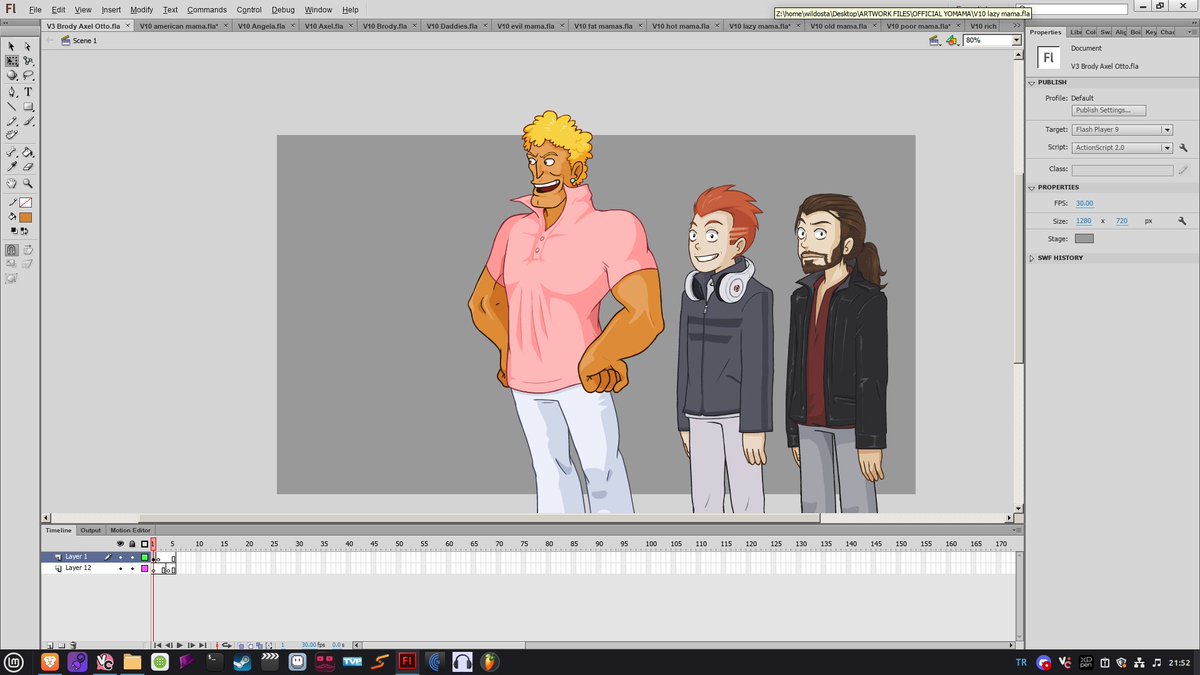This screenshot has width=1200, height=675.
Task: Toggle magenta outline square for Layer 12
Action: (x=144, y=569)
